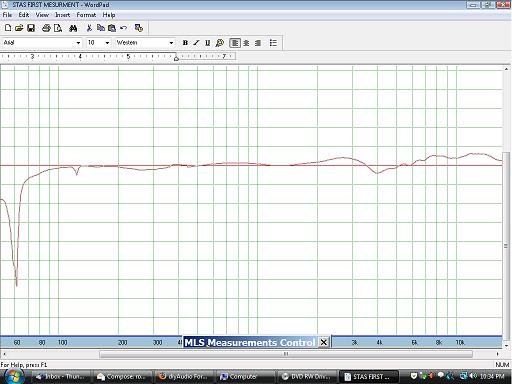512x384 pixels.
Task: Toggle bold formatting
Action: pos(185,43)
